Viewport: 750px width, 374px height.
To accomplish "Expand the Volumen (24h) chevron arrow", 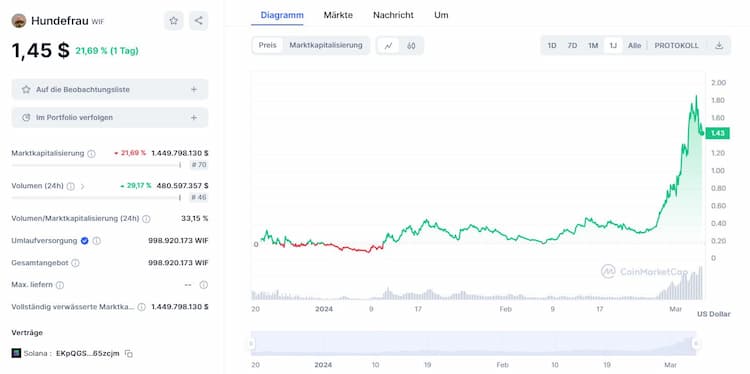I will [x=82, y=186].
